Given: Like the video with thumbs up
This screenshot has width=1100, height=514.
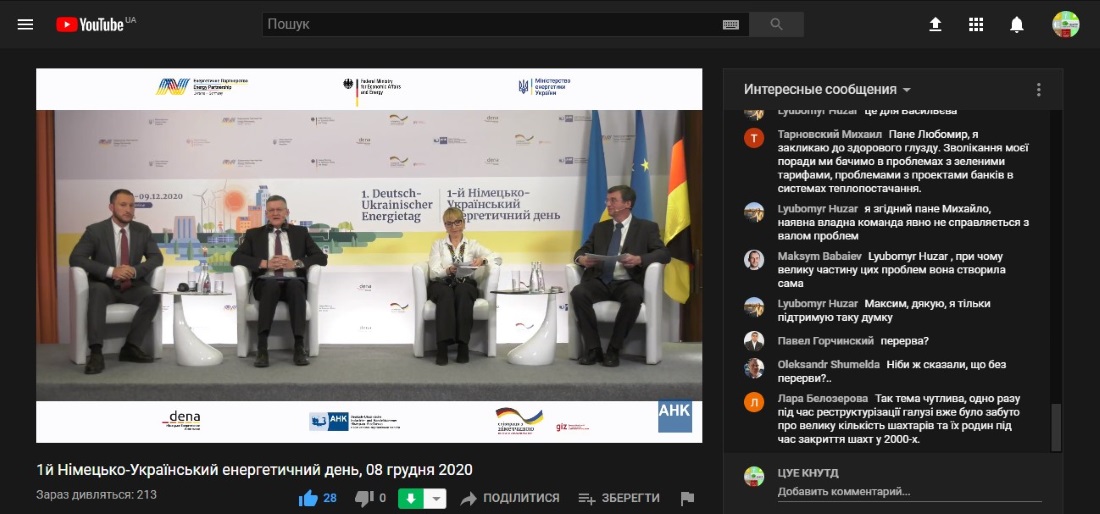Looking at the screenshot, I should pos(308,499).
